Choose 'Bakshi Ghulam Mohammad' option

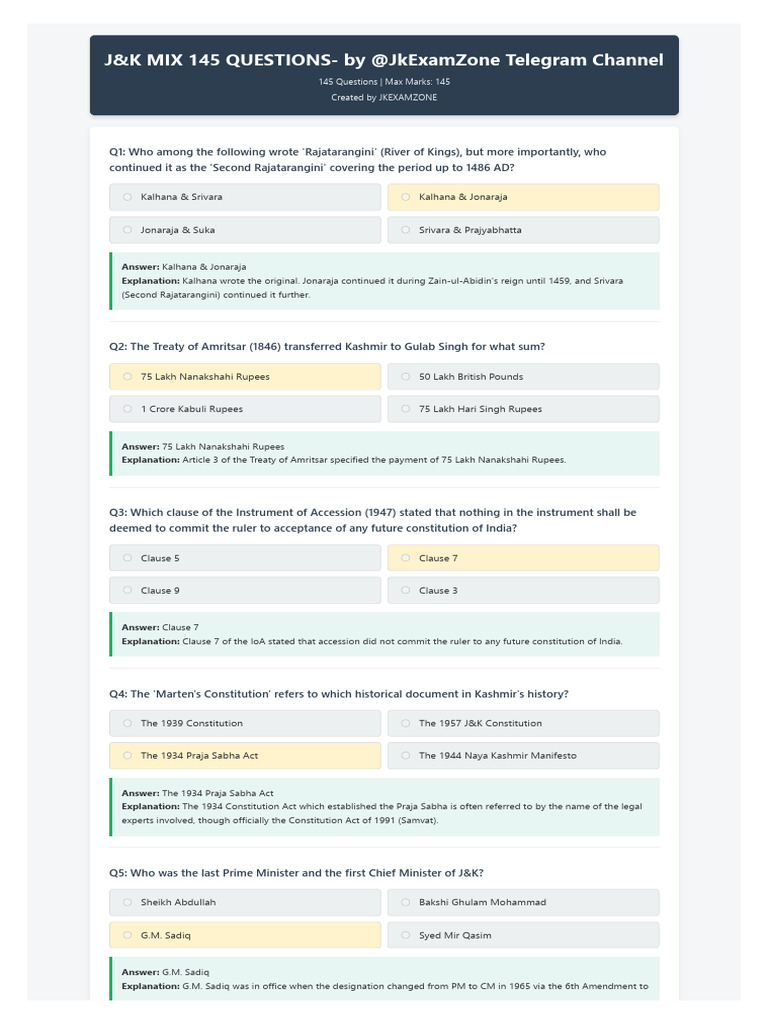click(x=523, y=902)
